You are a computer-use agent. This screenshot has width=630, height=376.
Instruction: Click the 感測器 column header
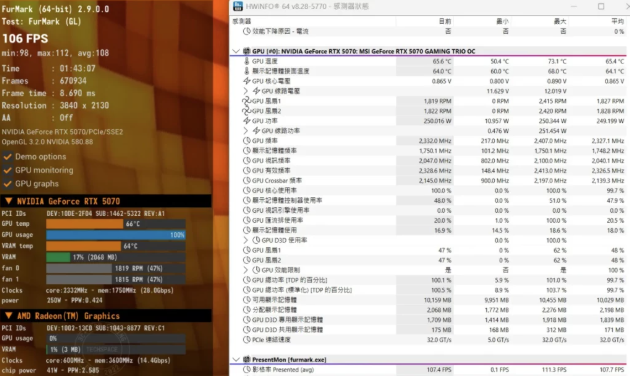[x=242, y=21]
